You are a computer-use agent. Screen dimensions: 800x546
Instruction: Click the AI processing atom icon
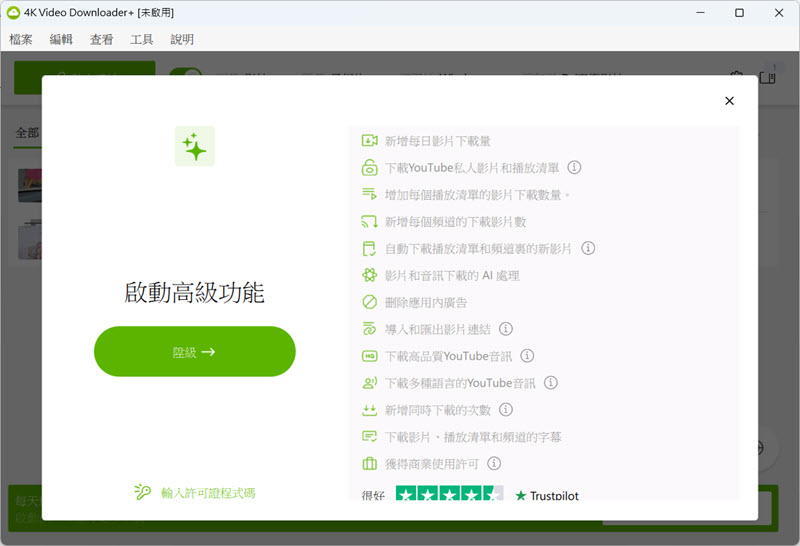369,275
